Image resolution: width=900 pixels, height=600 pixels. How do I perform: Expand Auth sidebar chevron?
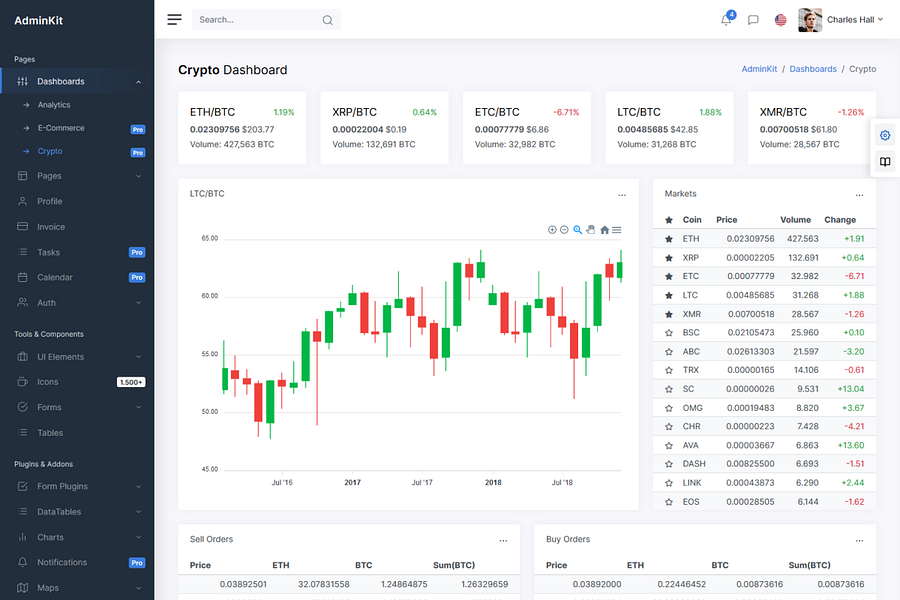click(138, 303)
